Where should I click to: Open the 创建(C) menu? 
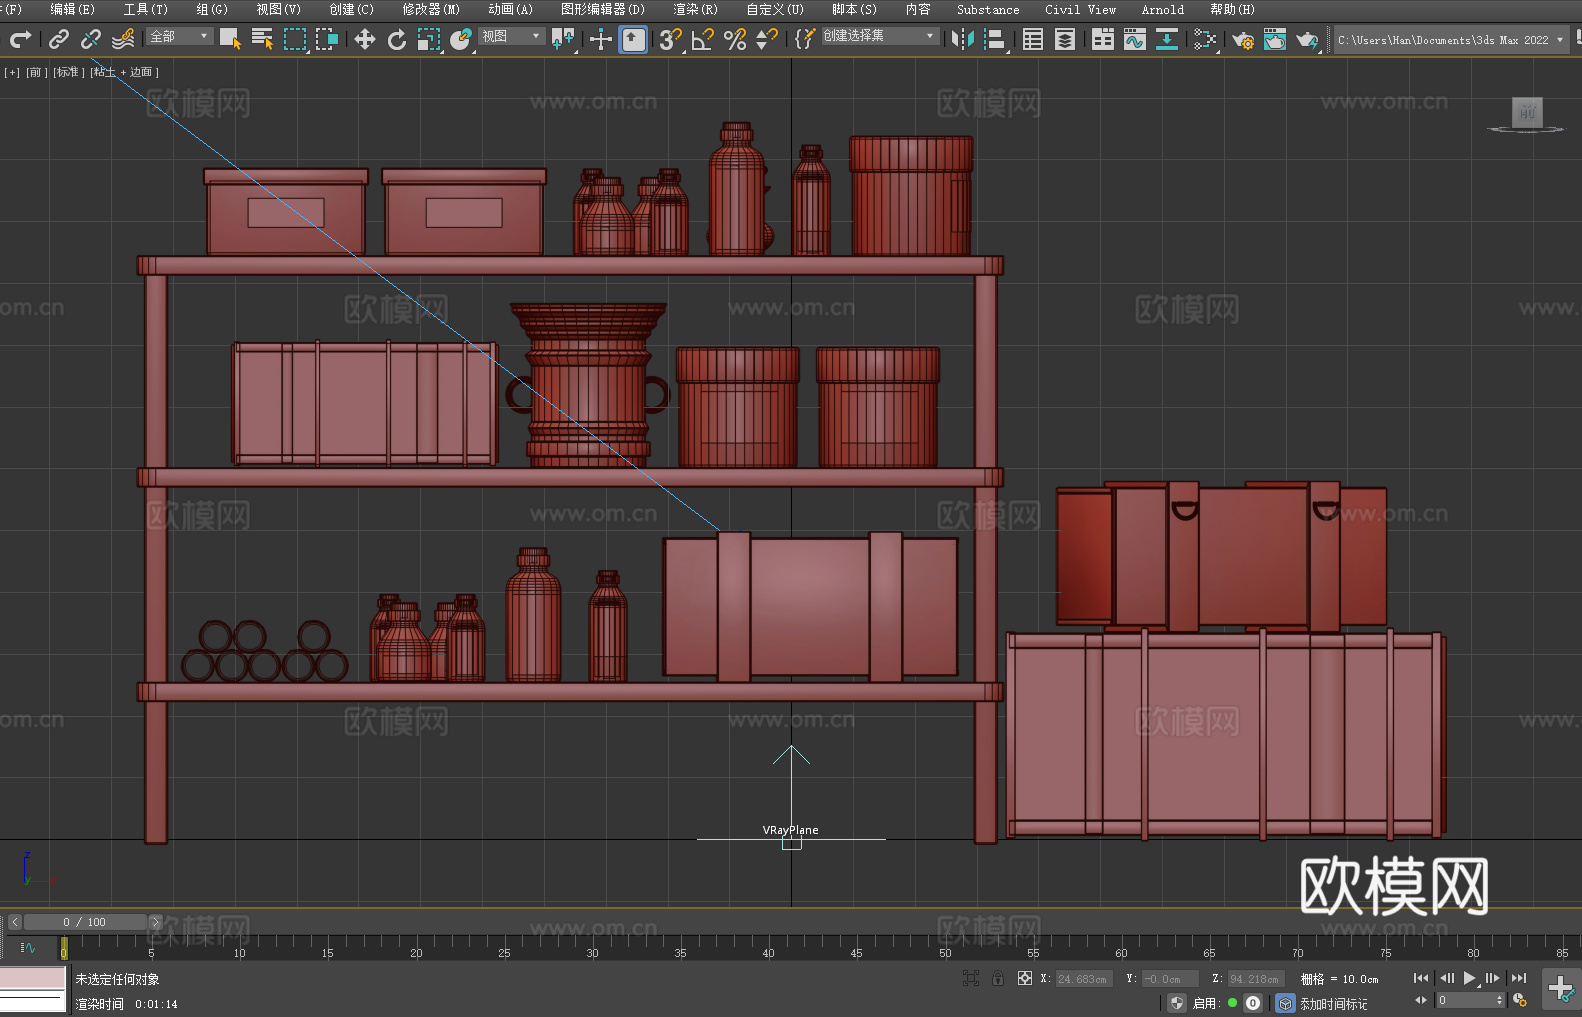pyautogui.click(x=351, y=9)
